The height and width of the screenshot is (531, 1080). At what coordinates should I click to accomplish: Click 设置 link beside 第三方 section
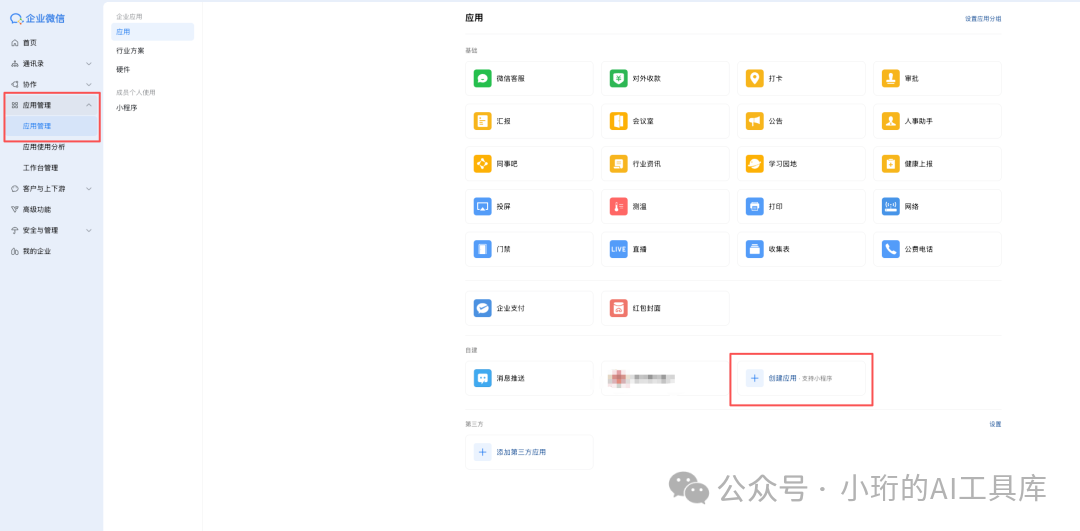995,424
